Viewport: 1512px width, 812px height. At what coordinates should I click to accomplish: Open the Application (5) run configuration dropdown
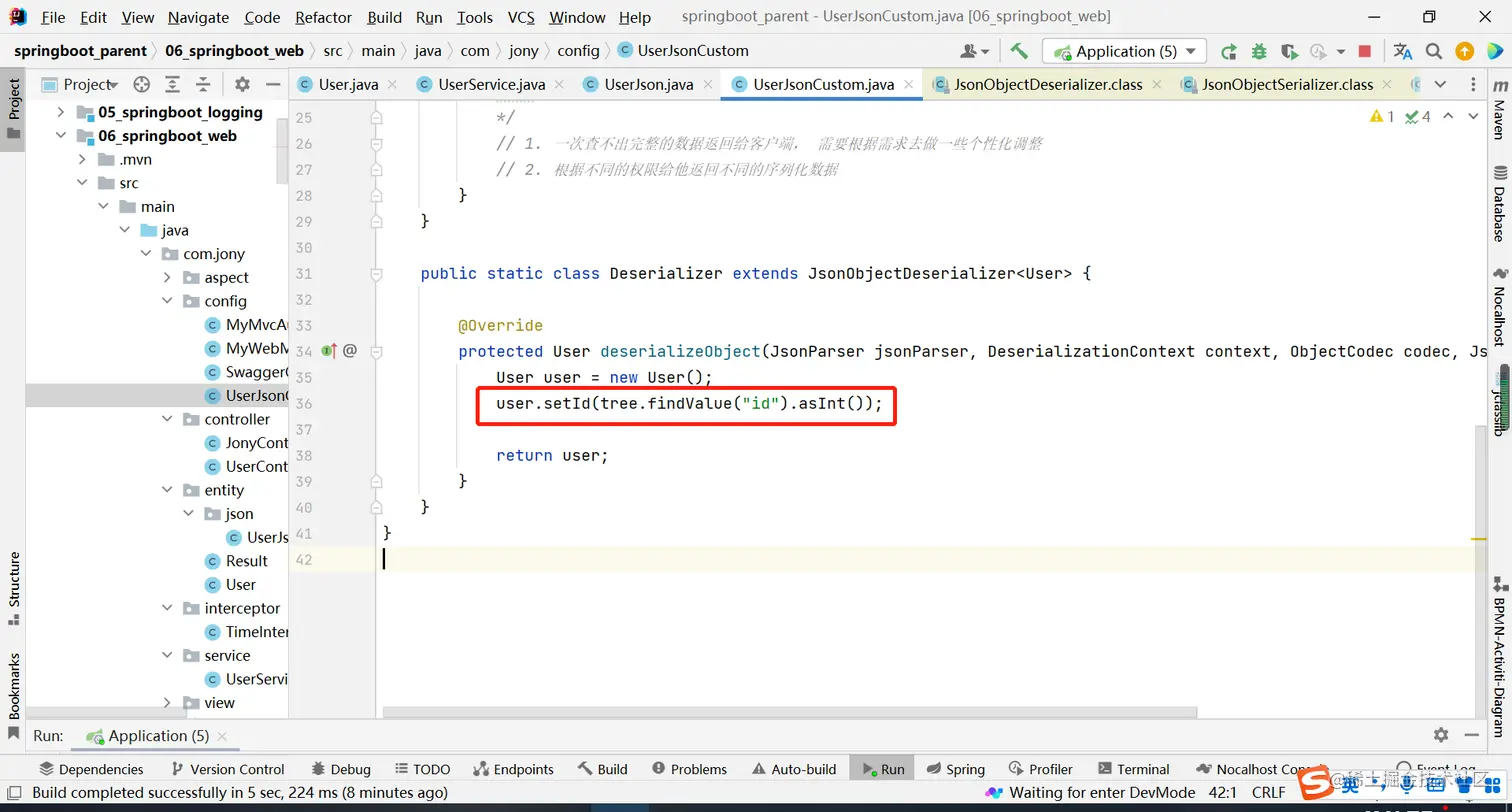(x=1124, y=51)
